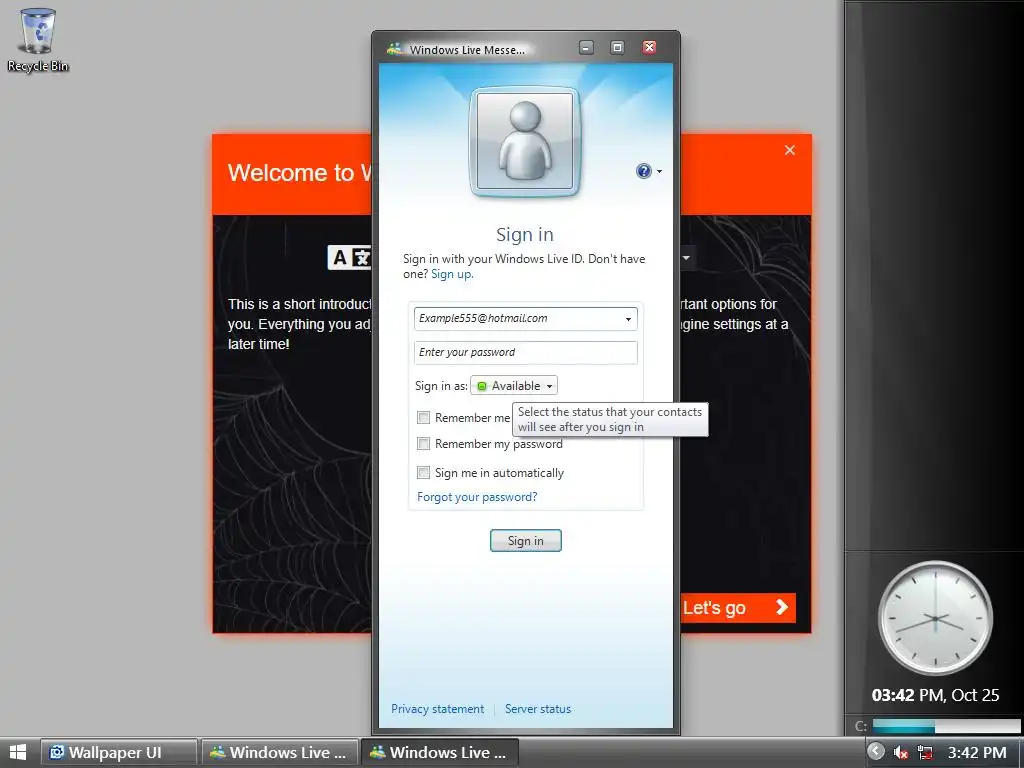Click the muted volume tray icon
The width and height of the screenshot is (1024, 768).
point(901,753)
